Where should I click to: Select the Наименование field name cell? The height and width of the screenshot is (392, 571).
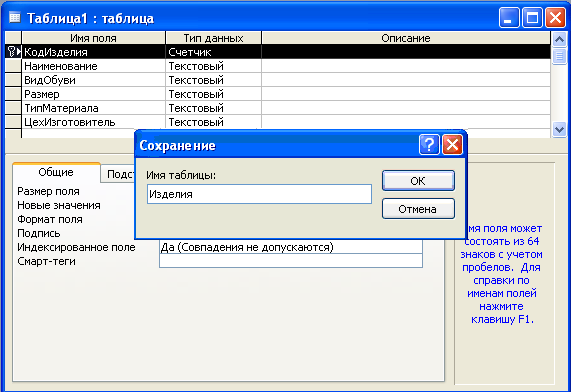click(x=94, y=66)
